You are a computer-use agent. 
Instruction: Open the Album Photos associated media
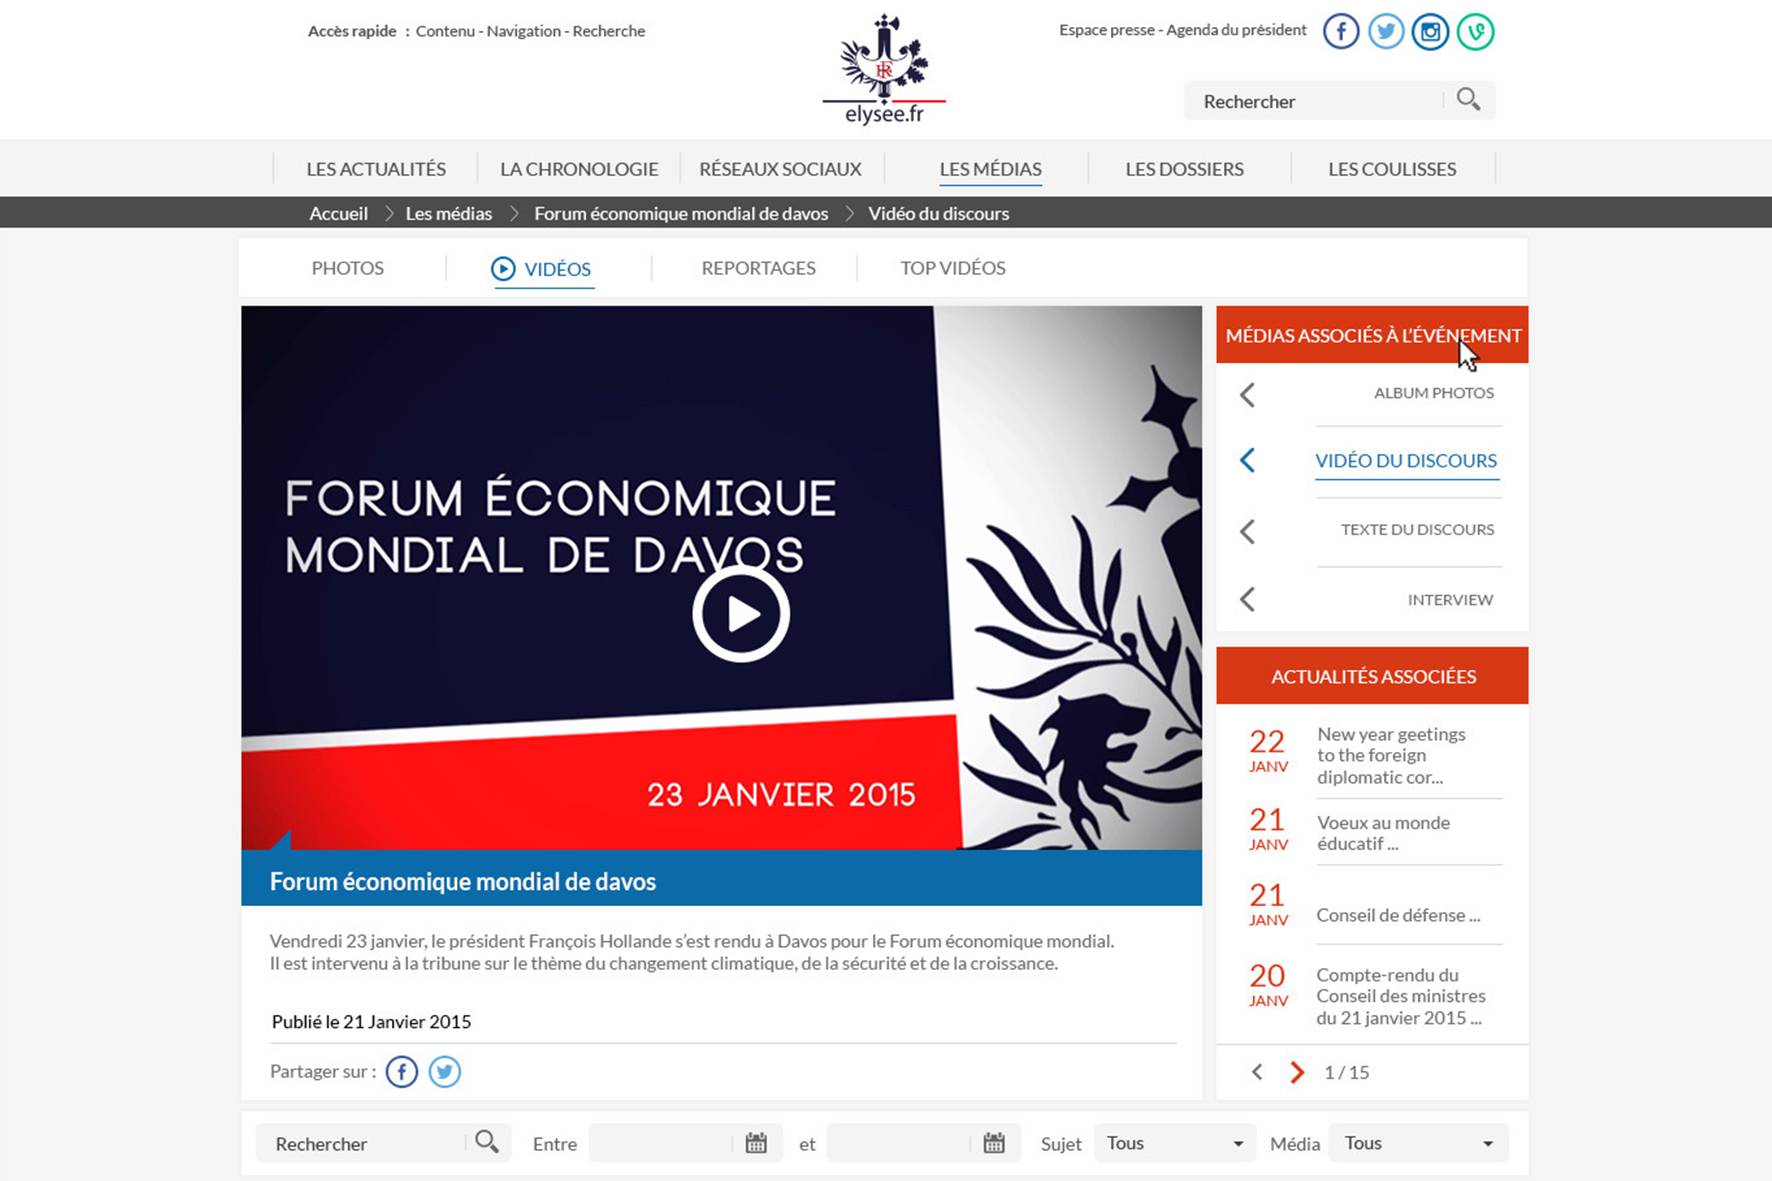1433,393
